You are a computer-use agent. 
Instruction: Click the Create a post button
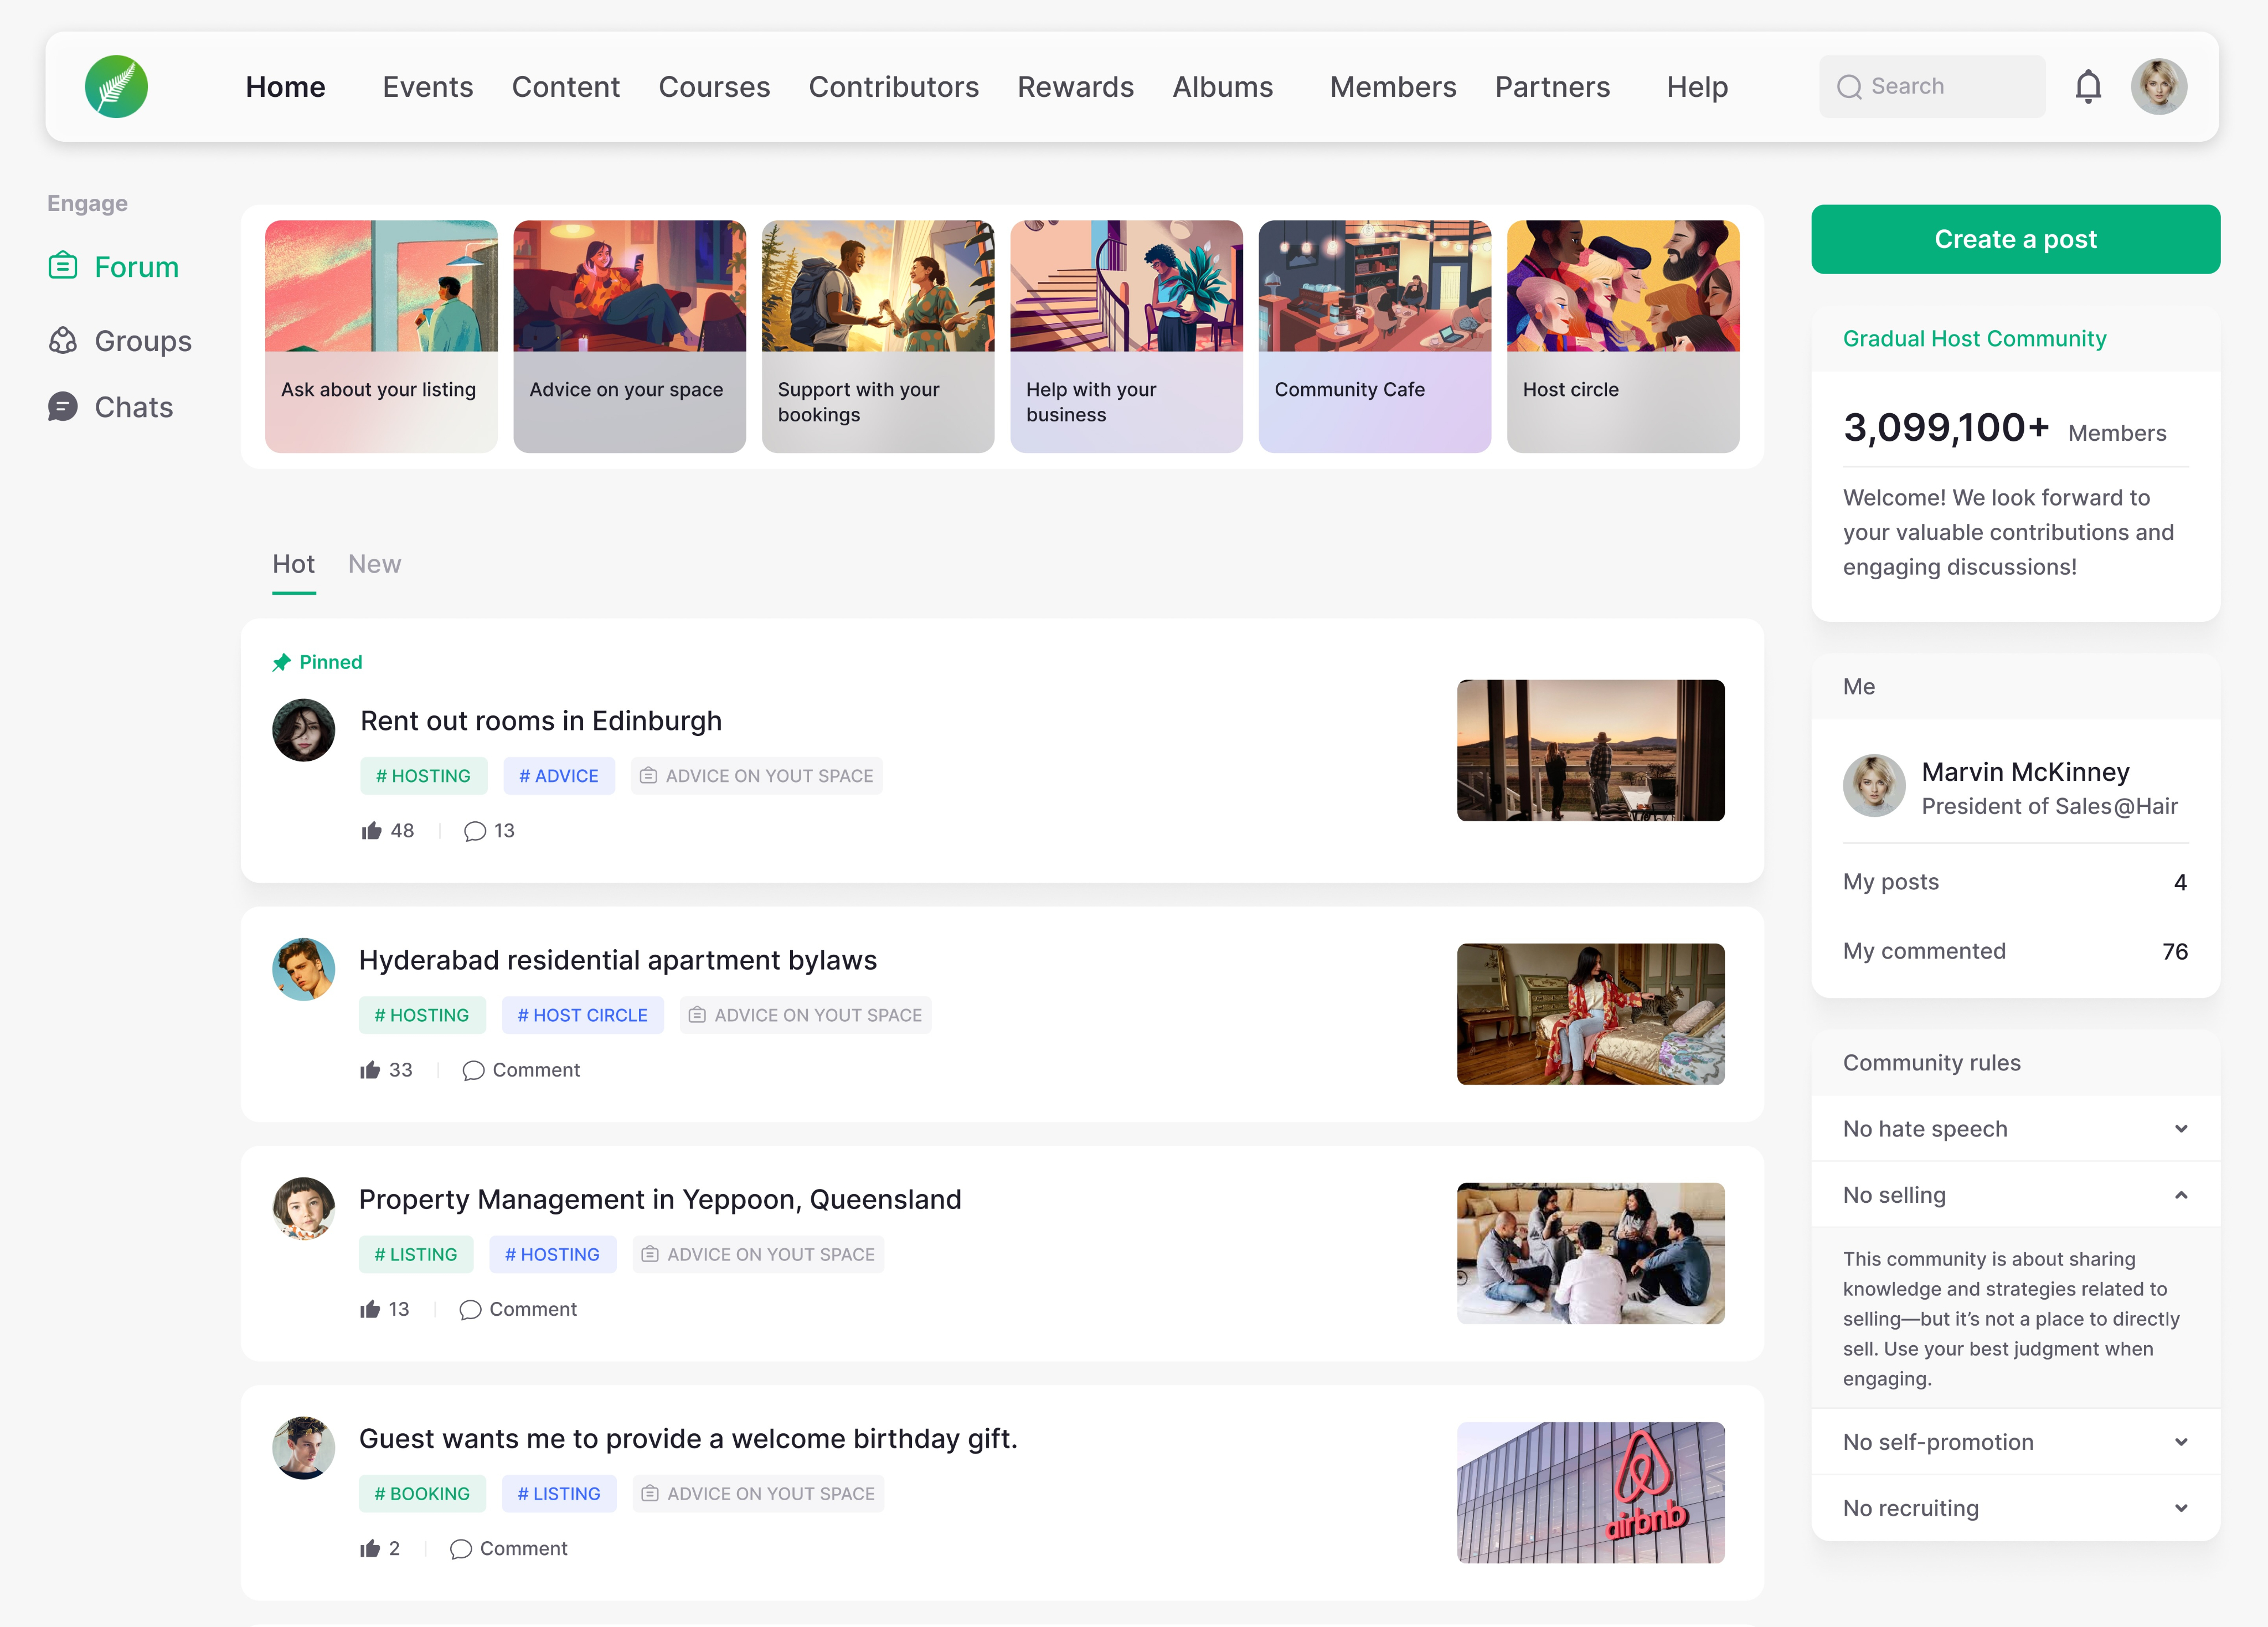click(x=2014, y=239)
